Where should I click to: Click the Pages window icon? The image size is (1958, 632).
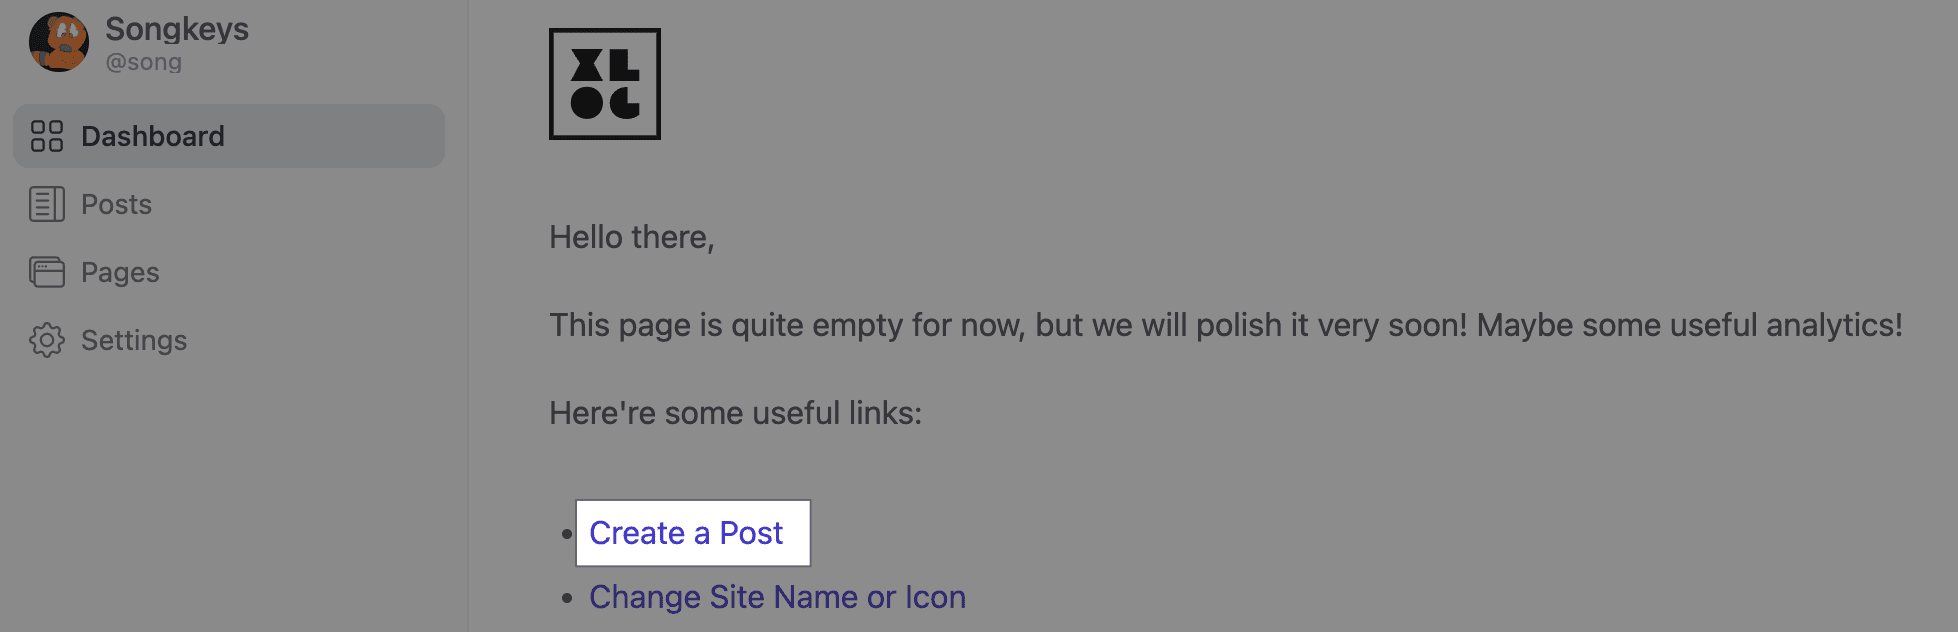(x=47, y=272)
